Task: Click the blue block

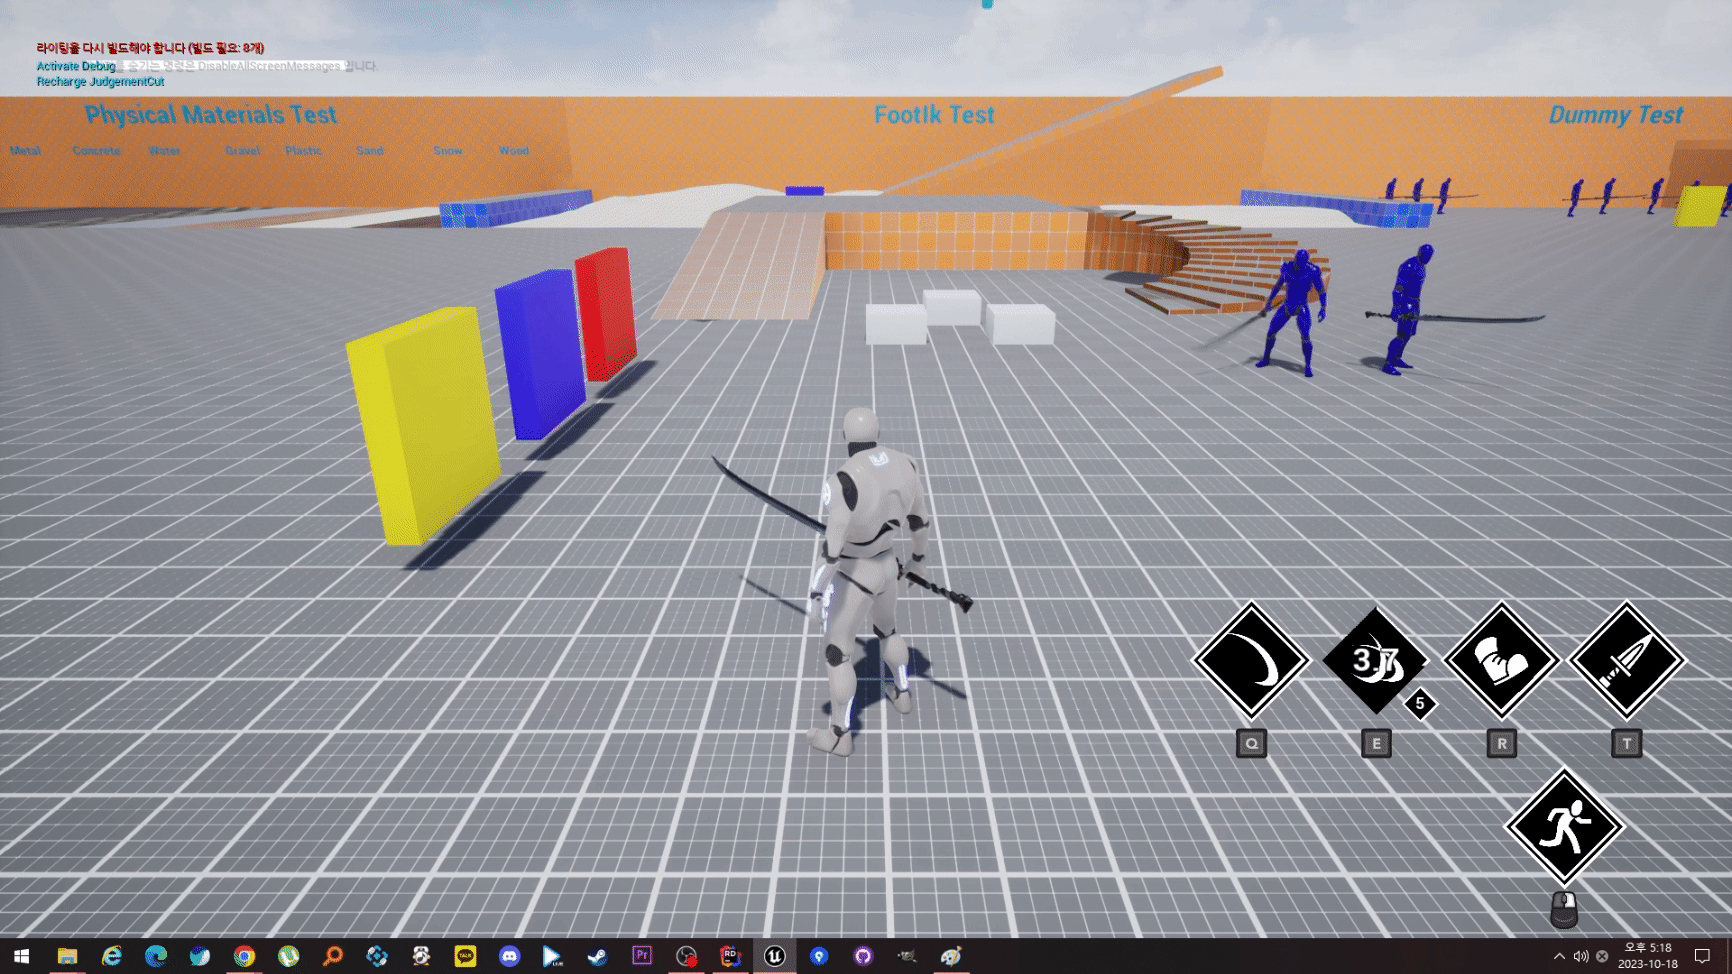Action: point(540,354)
